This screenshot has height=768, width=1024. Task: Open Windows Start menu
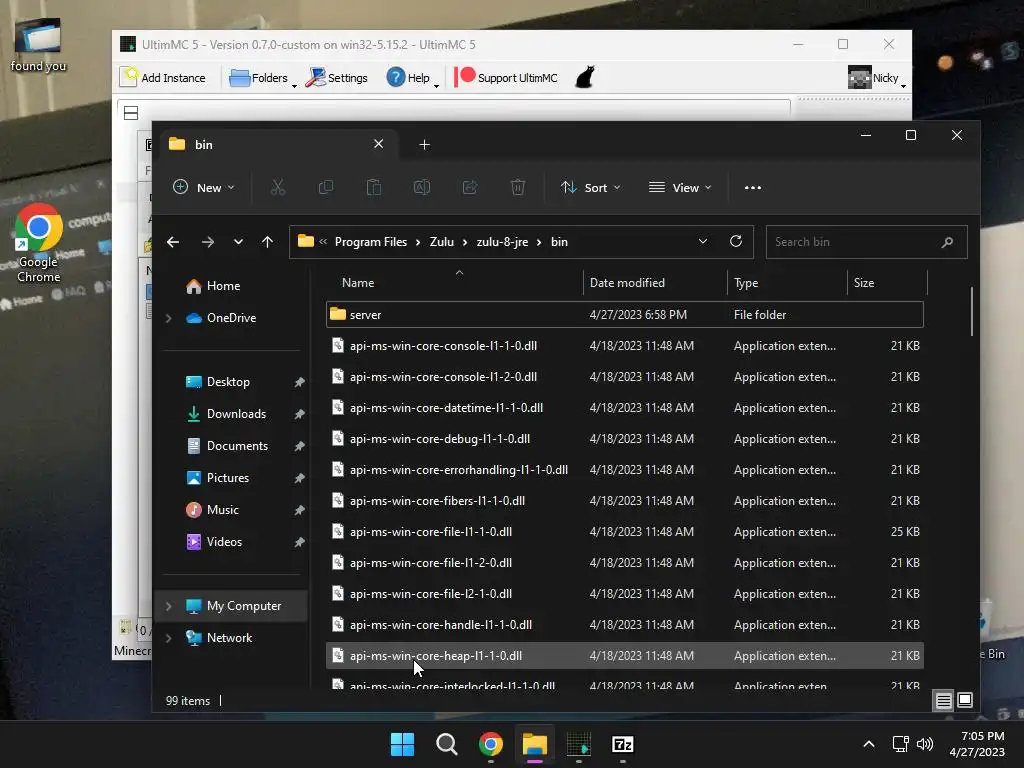click(x=402, y=744)
